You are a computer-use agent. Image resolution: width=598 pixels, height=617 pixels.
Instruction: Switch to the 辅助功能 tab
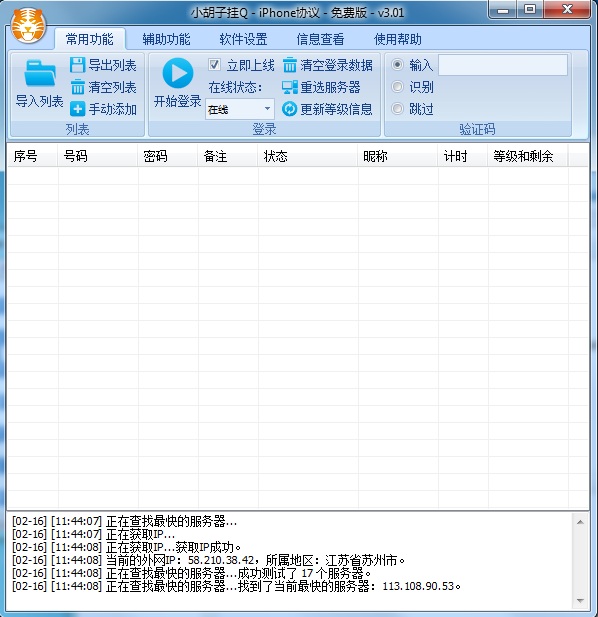pos(166,39)
